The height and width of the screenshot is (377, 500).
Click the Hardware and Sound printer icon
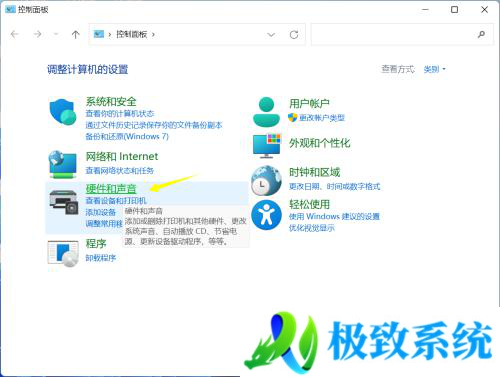[x=63, y=202]
